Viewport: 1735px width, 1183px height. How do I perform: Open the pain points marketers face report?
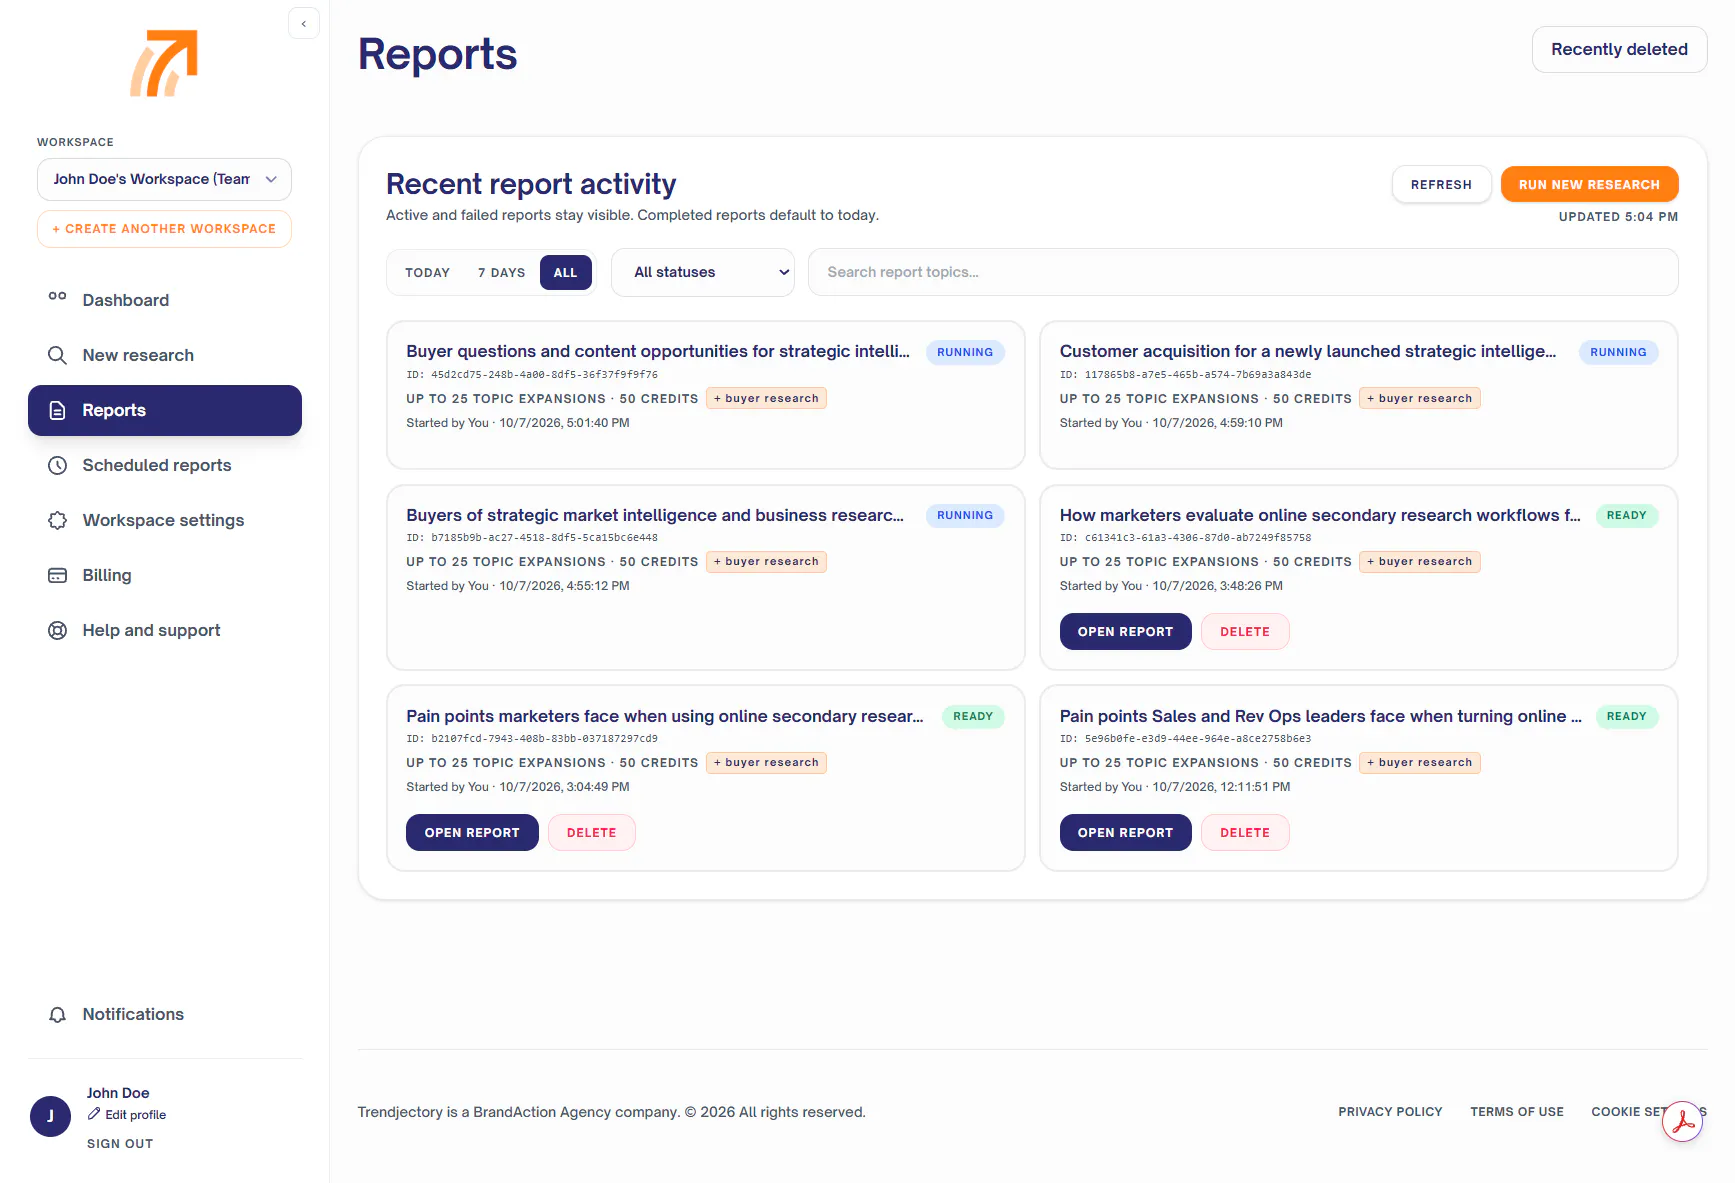coord(472,833)
